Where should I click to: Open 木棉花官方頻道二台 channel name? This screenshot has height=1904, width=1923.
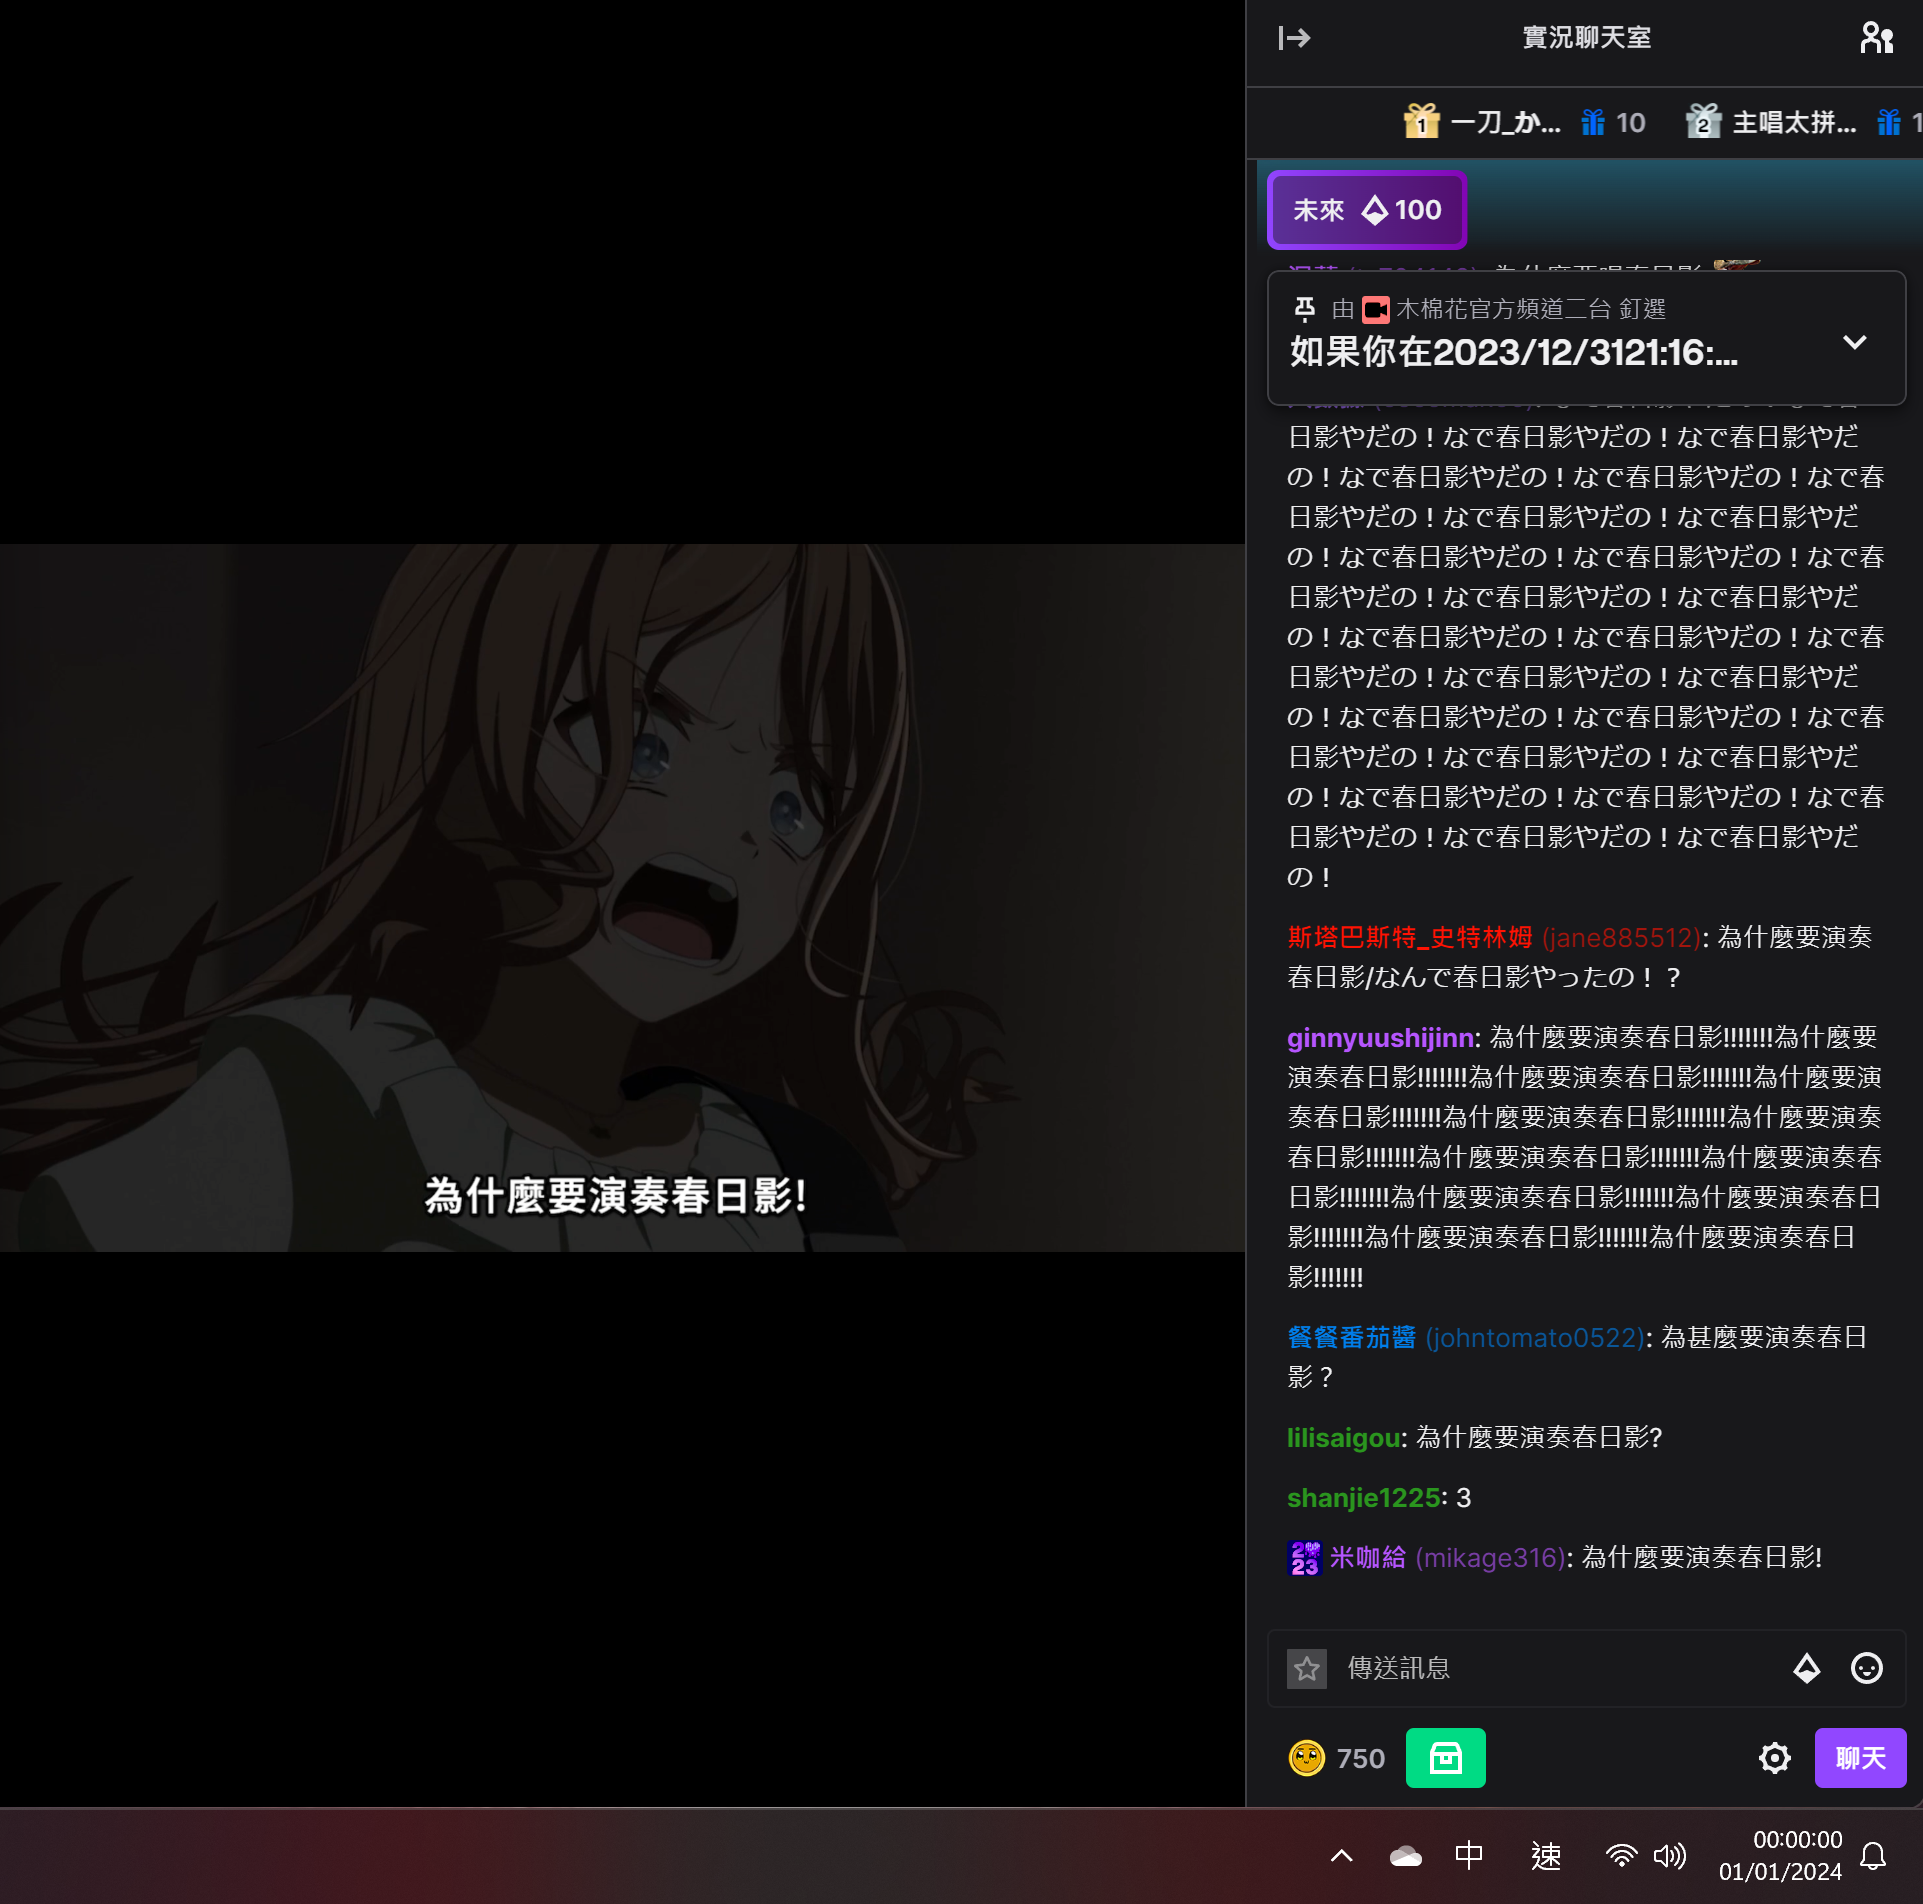click(x=1503, y=309)
